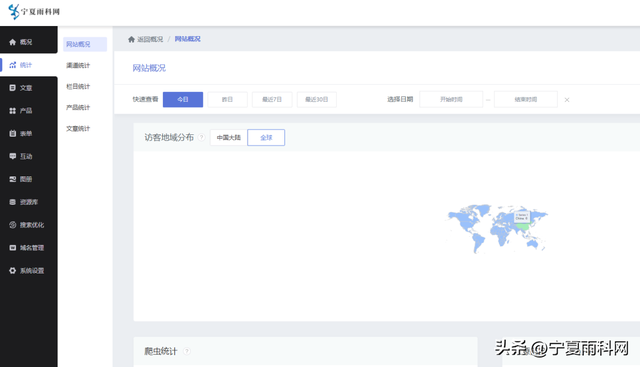640x367 pixels.
Task: Select 最近30日 quick view button
Action: [317, 100]
